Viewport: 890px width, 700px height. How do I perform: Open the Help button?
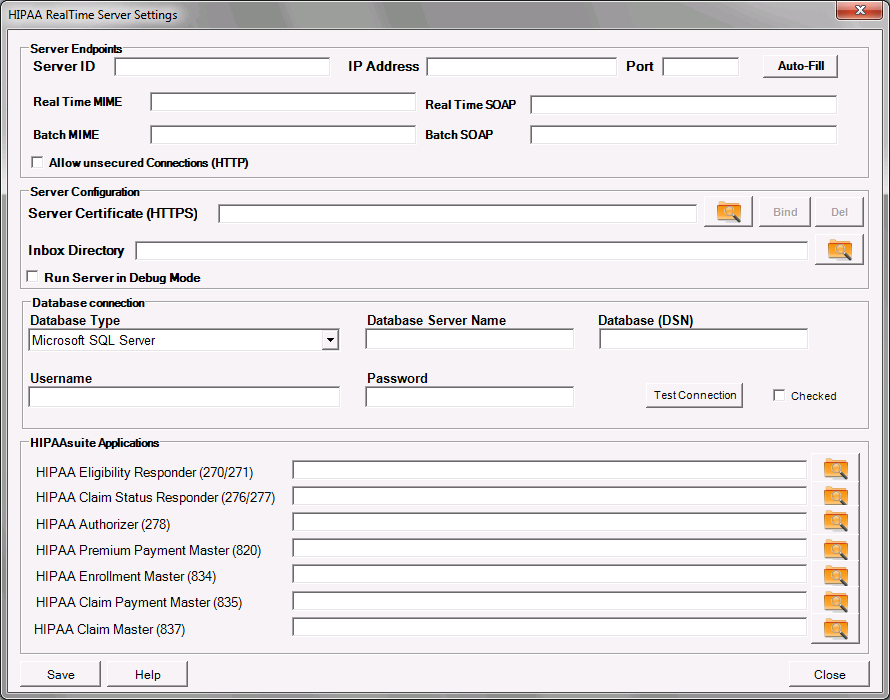147,674
